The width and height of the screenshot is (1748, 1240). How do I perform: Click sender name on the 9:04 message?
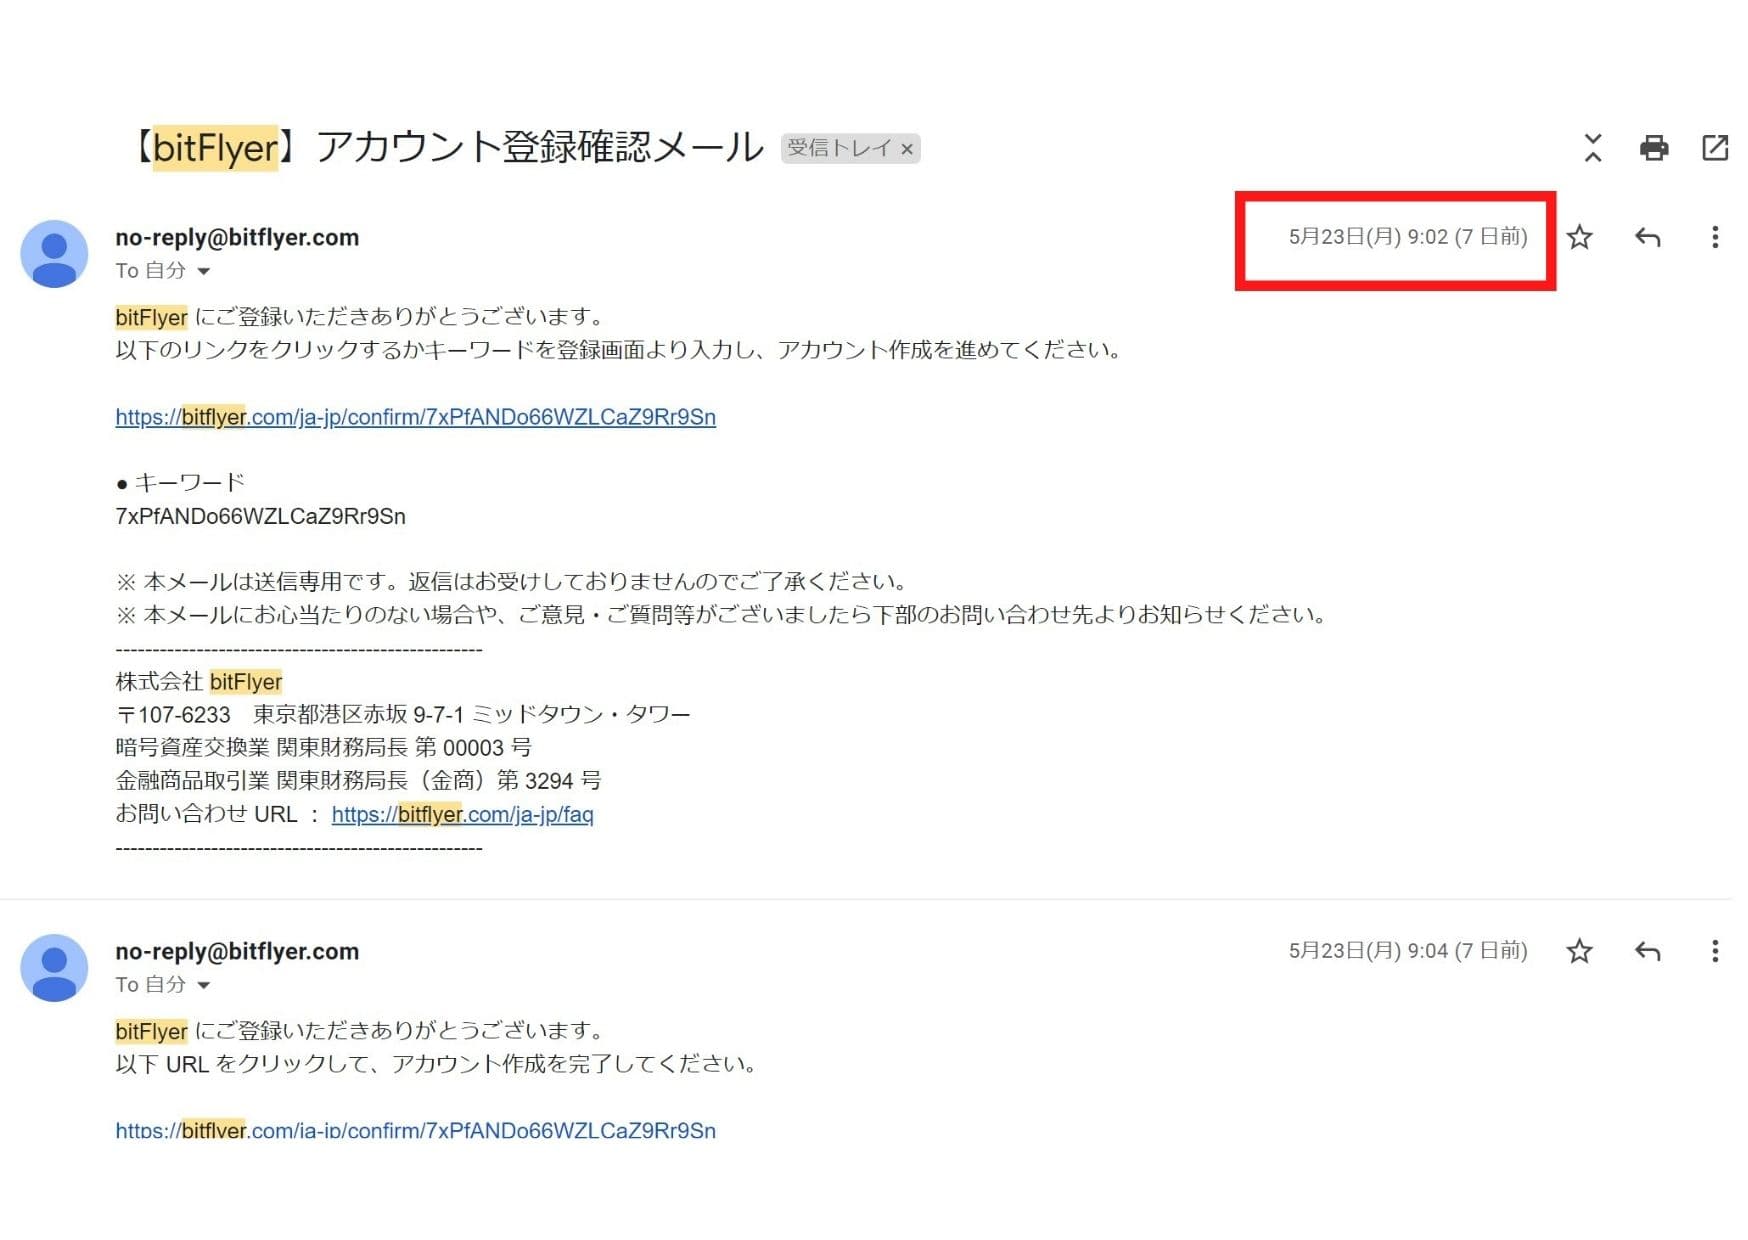point(237,952)
